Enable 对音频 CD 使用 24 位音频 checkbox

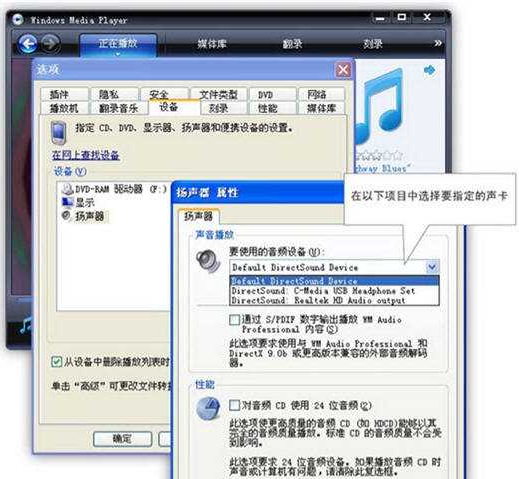(x=234, y=405)
